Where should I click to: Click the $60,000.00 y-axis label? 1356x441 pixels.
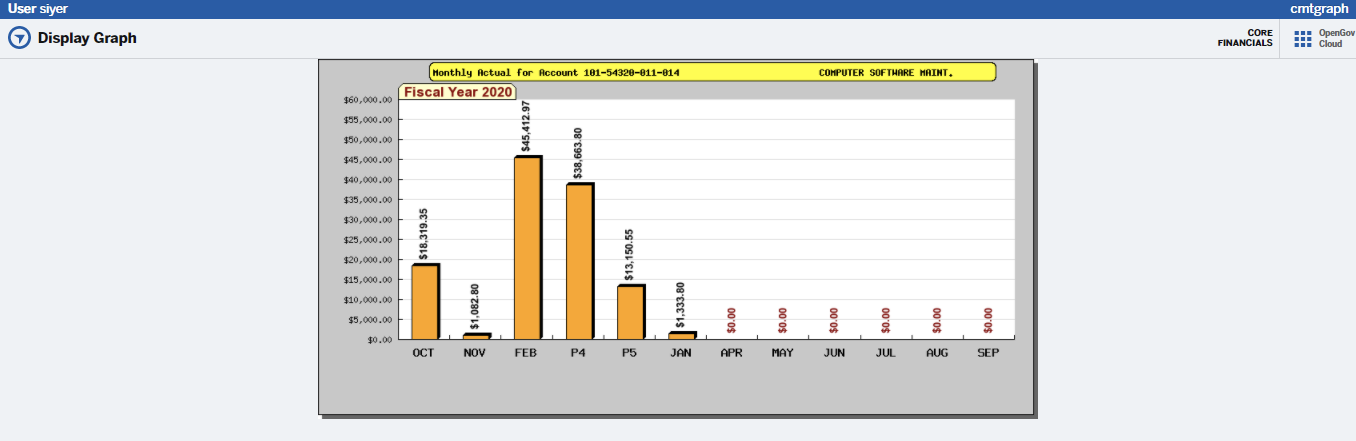[x=367, y=100]
